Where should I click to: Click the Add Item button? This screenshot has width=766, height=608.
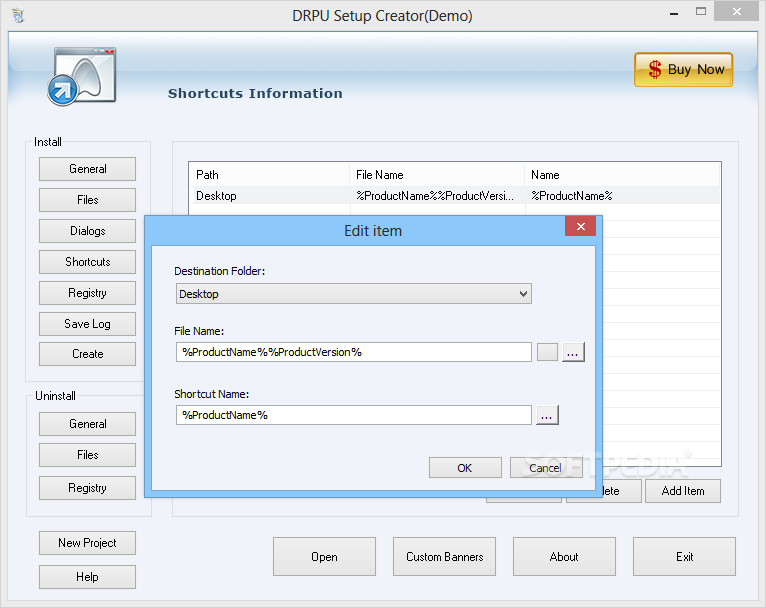(683, 491)
